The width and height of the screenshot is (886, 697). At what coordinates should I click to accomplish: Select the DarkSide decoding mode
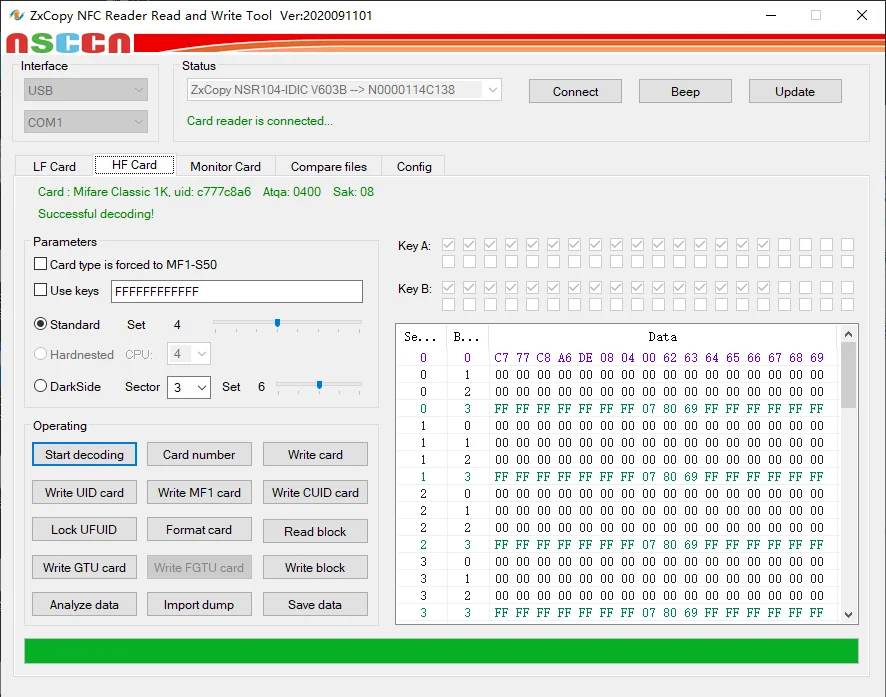coord(41,386)
